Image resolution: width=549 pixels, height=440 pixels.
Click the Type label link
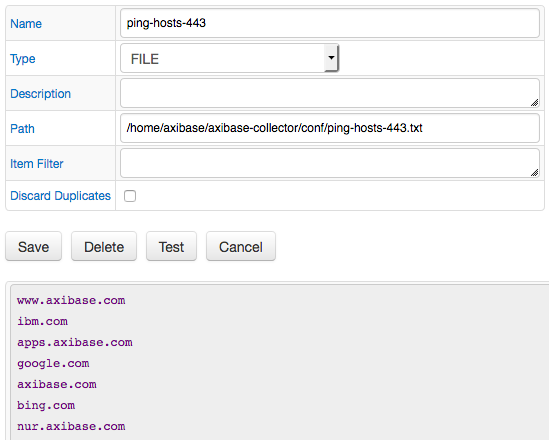(x=23, y=59)
